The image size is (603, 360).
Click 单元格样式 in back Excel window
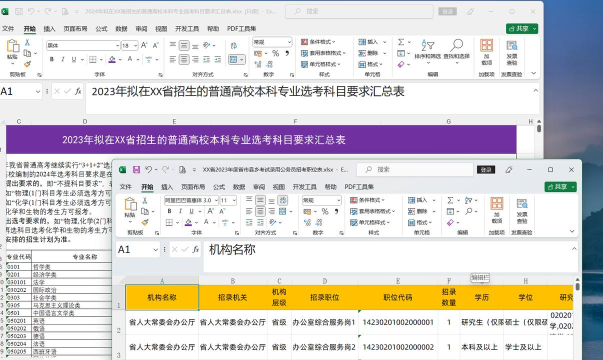pos(321,64)
